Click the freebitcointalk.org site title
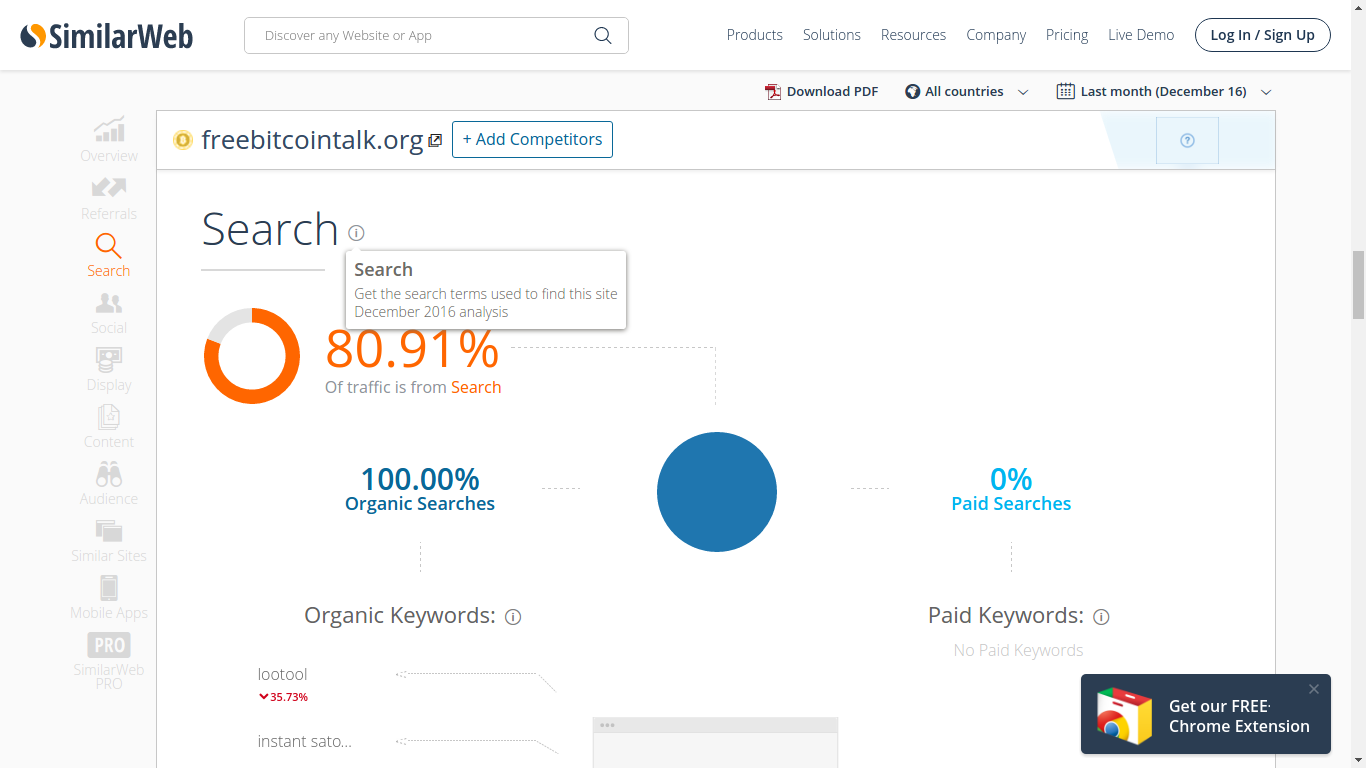Viewport: 1366px width, 768px height. tap(312, 140)
